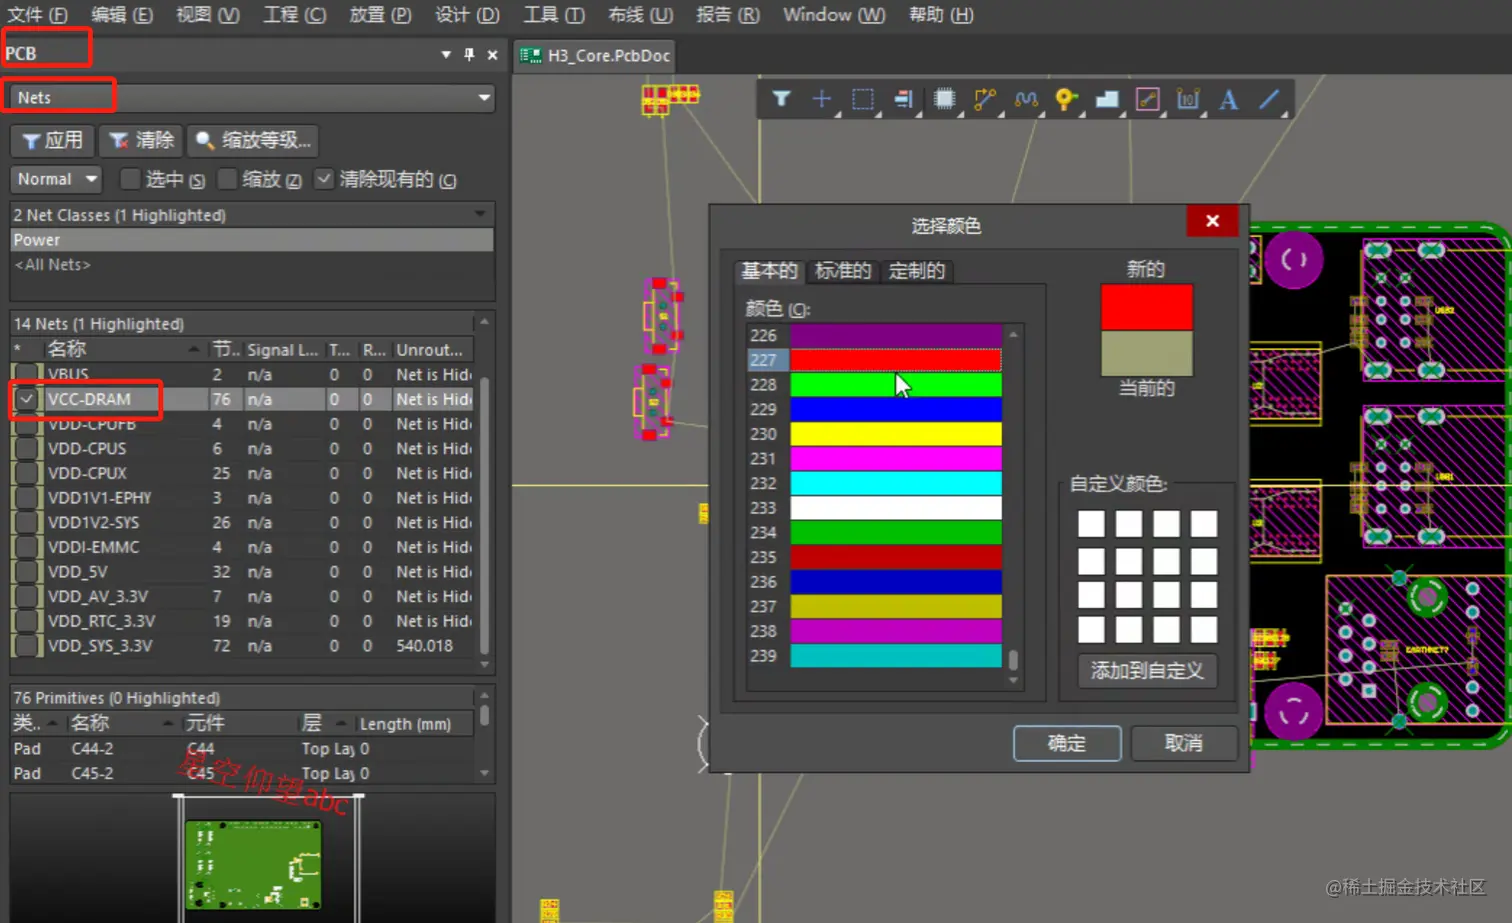The height and width of the screenshot is (923, 1512).
Task: Open the PCB panel options arrow
Action: [x=446, y=54]
